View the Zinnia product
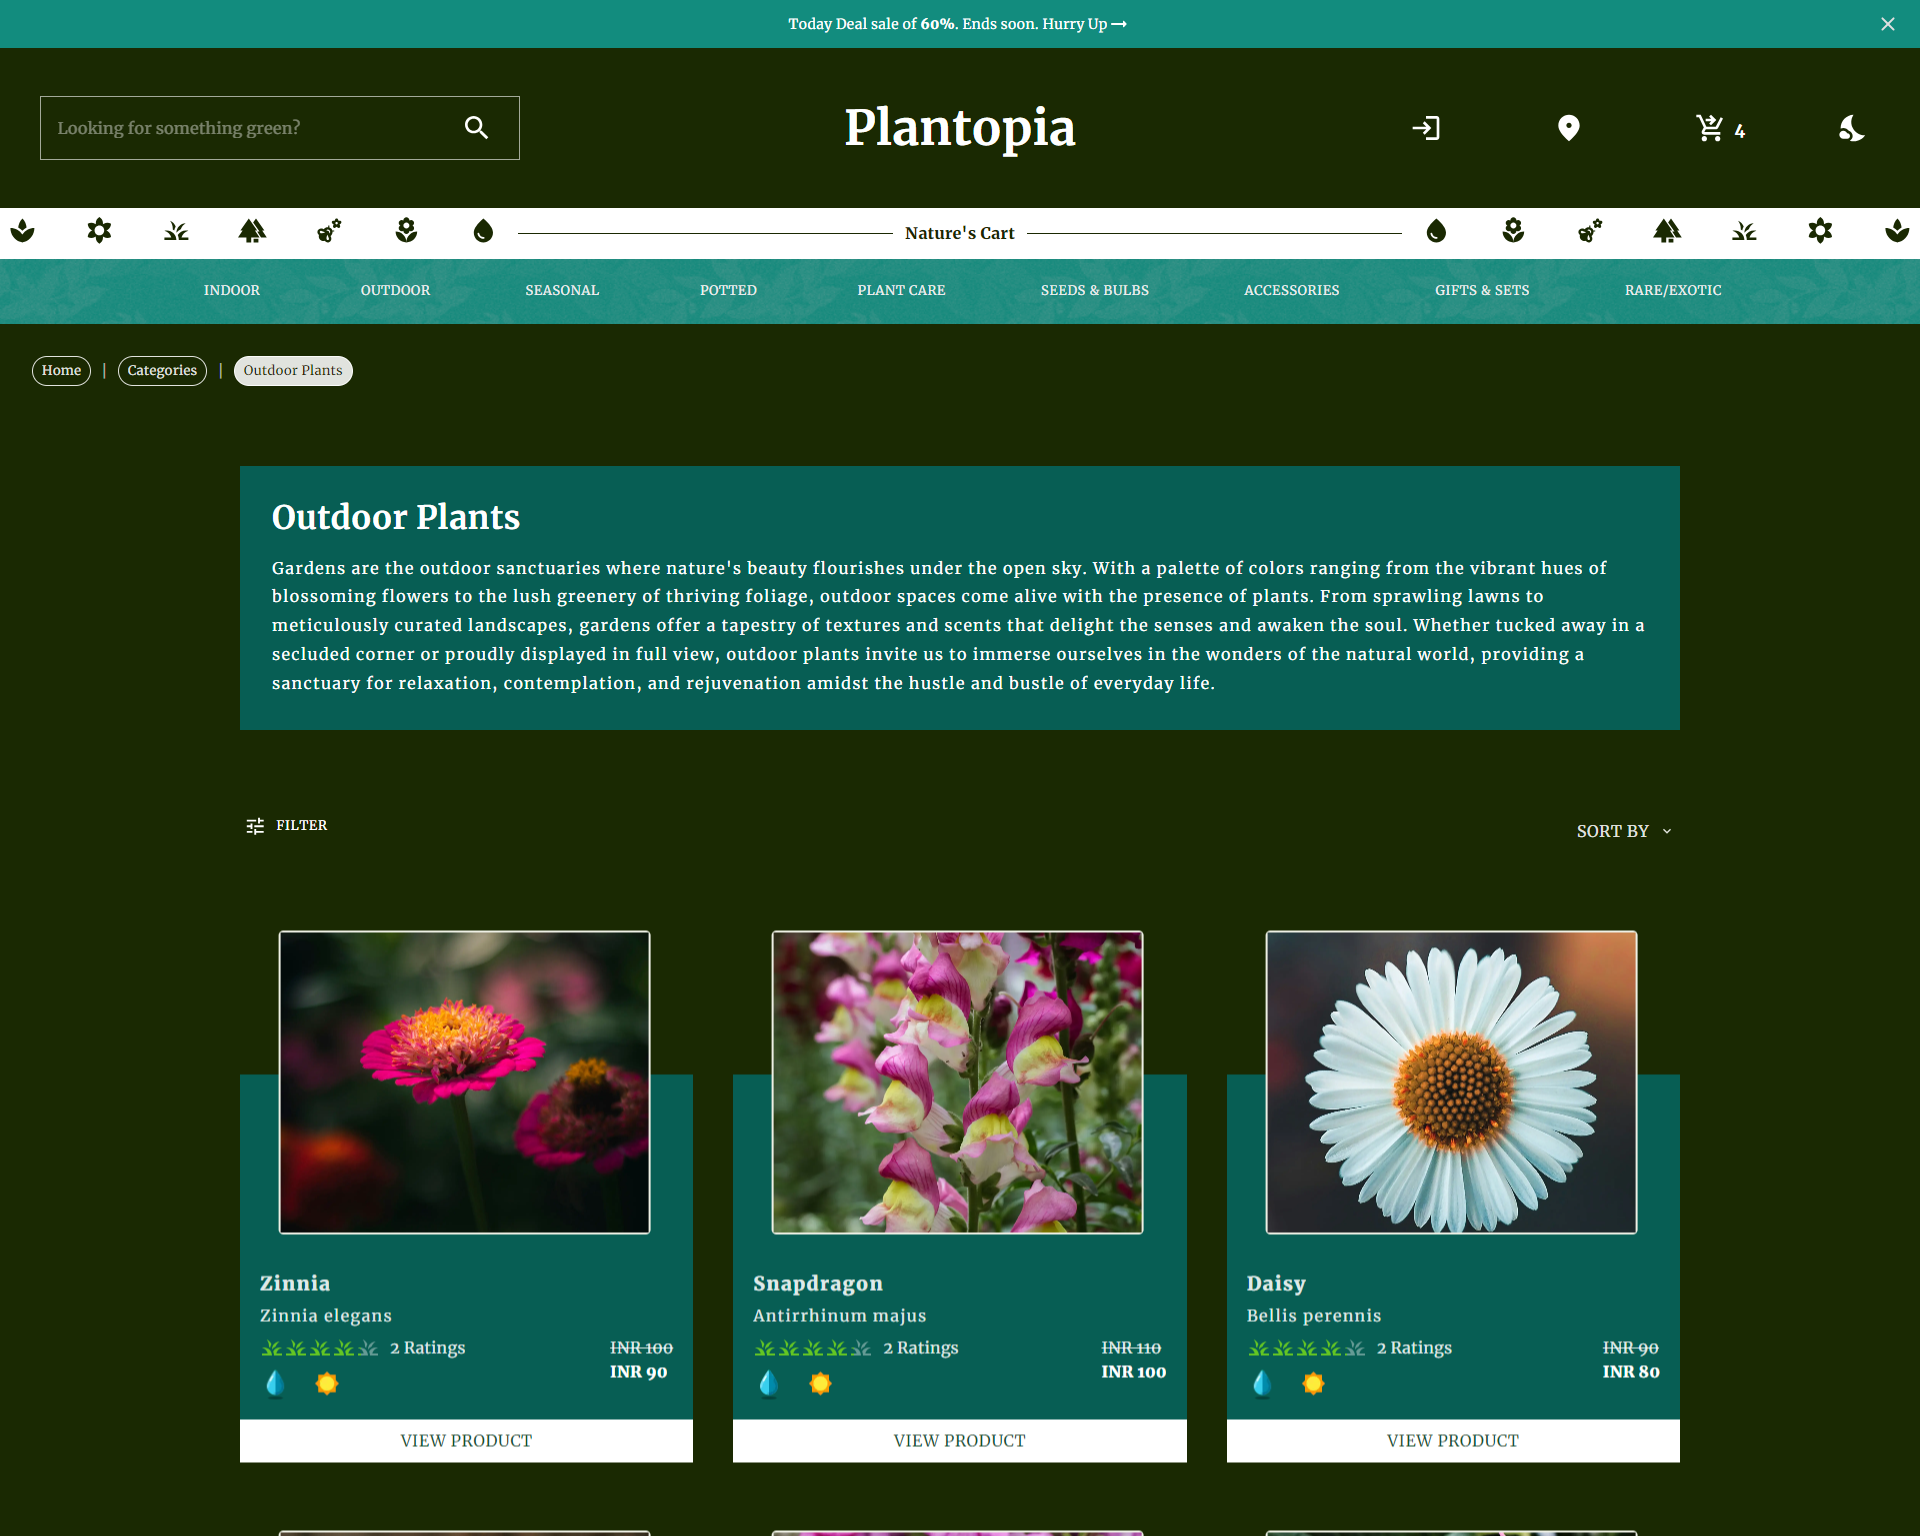This screenshot has height=1536, width=1920. (466, 1441)
